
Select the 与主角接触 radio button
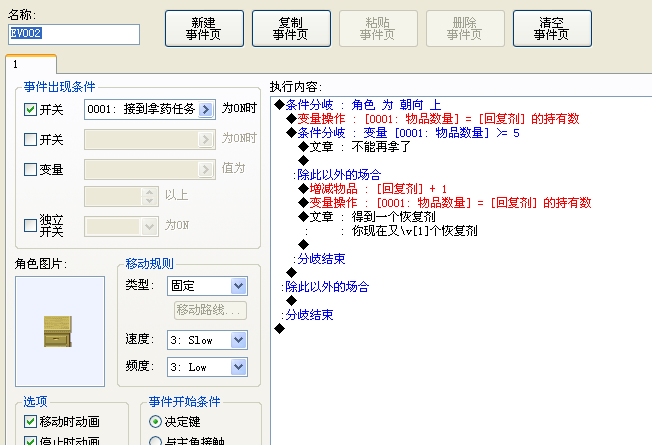[x=155, y=441]
